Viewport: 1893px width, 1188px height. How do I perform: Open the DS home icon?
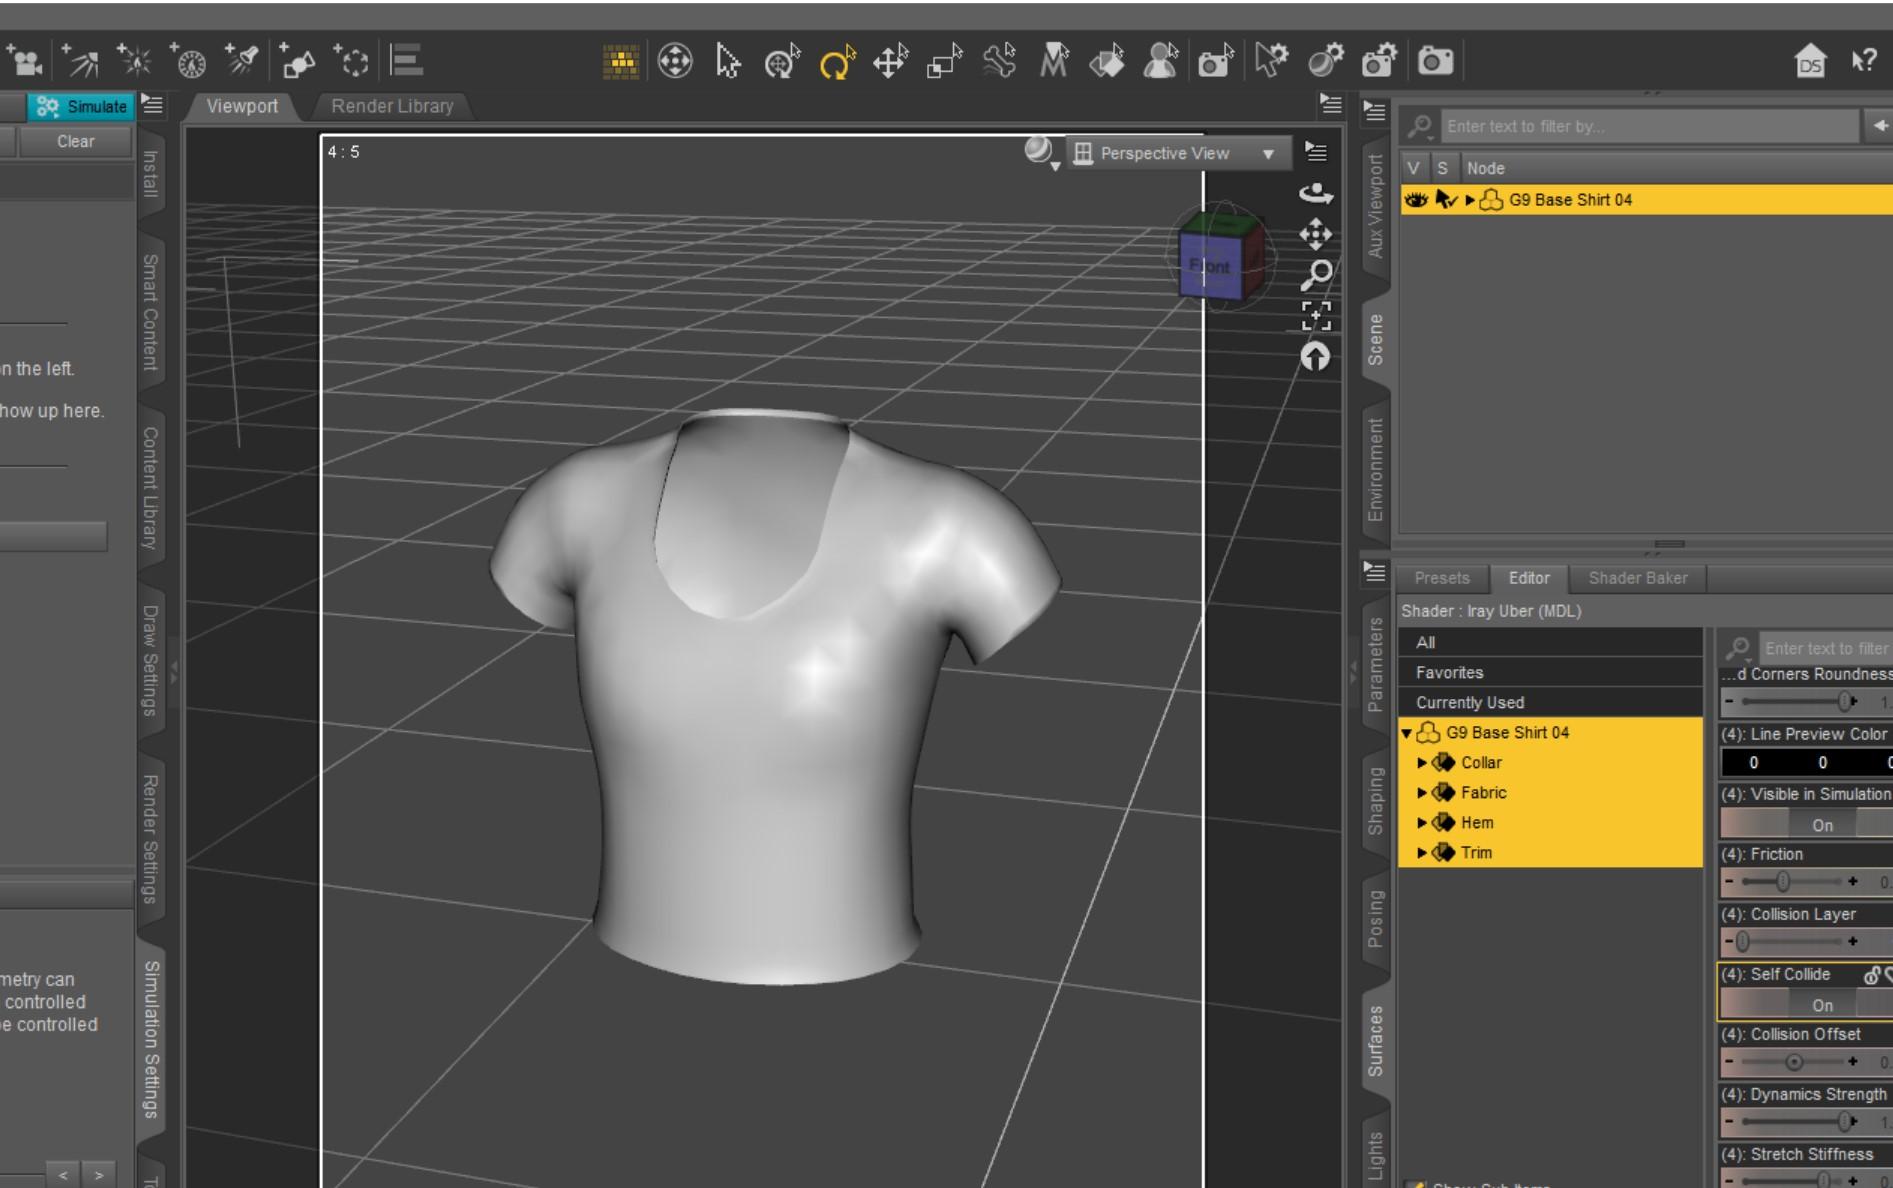pos(1810,62)
